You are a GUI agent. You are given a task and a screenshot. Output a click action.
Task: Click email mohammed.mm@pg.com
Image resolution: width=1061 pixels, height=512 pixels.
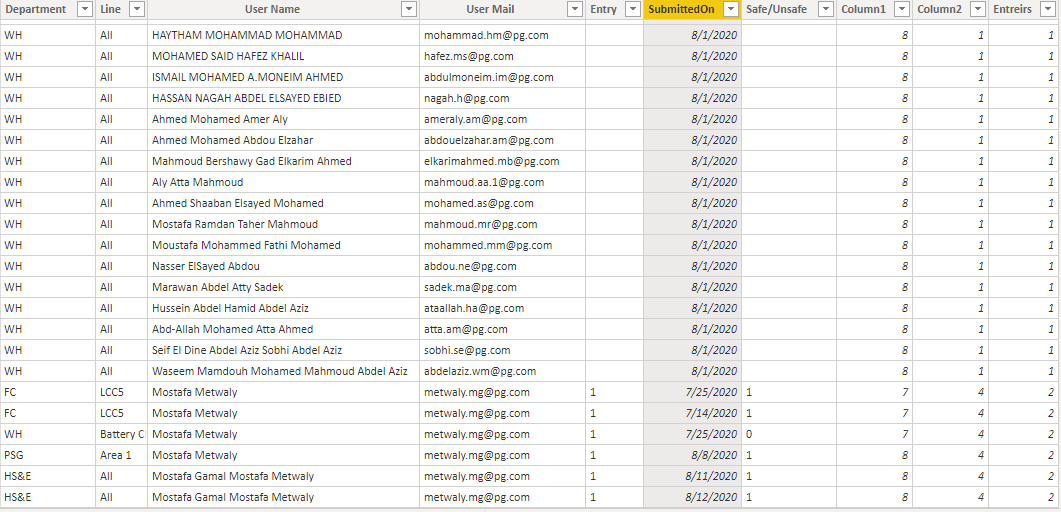(489, 245)
